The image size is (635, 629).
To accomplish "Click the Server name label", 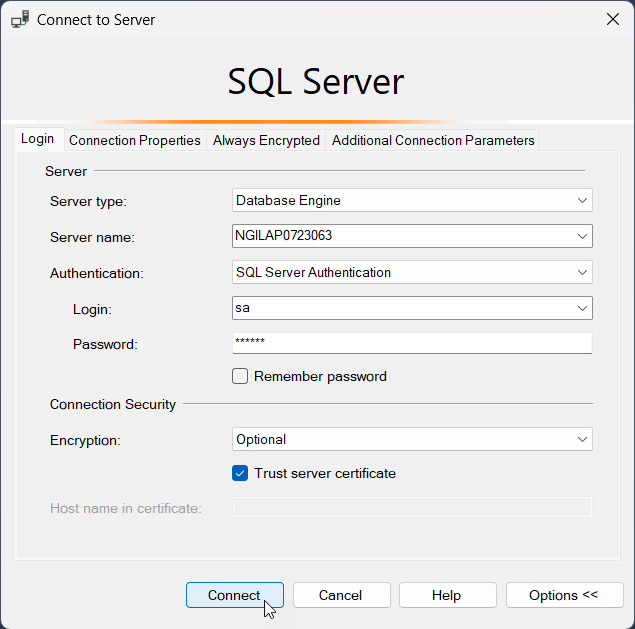I will click(92, 237).
